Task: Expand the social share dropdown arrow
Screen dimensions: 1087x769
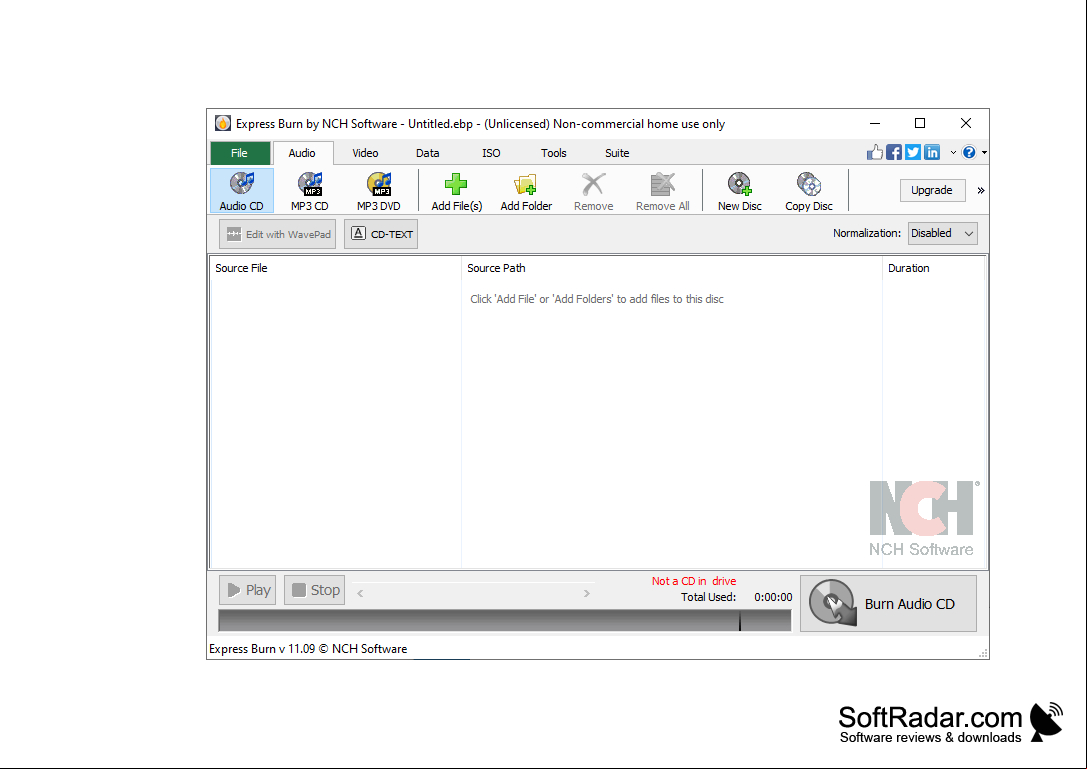Action: 953,153
